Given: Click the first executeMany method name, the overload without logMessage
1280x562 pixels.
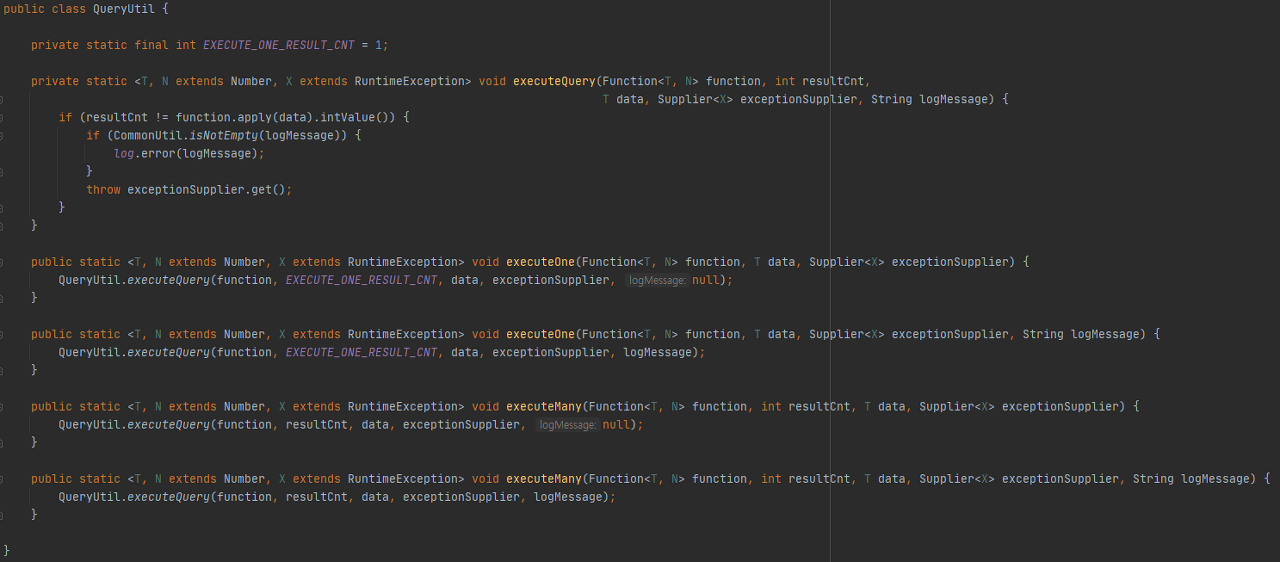Looking at the screenshot, I should tap(544, 406).
